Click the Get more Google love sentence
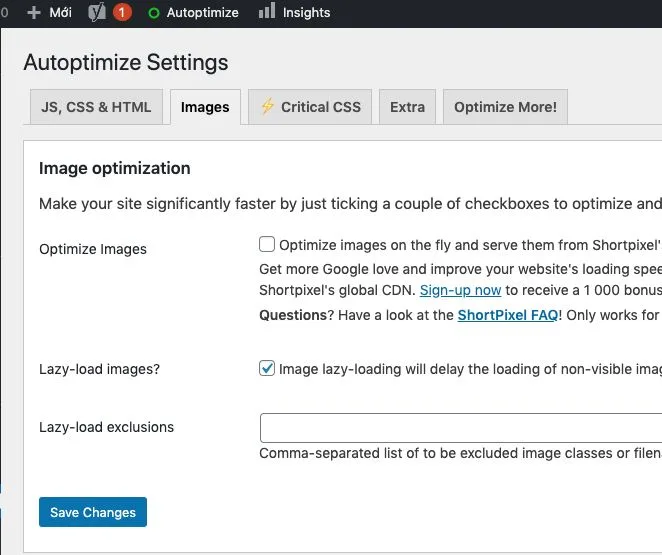The height and width of the screenshot is (555, 662). click(x=460, y=269)
